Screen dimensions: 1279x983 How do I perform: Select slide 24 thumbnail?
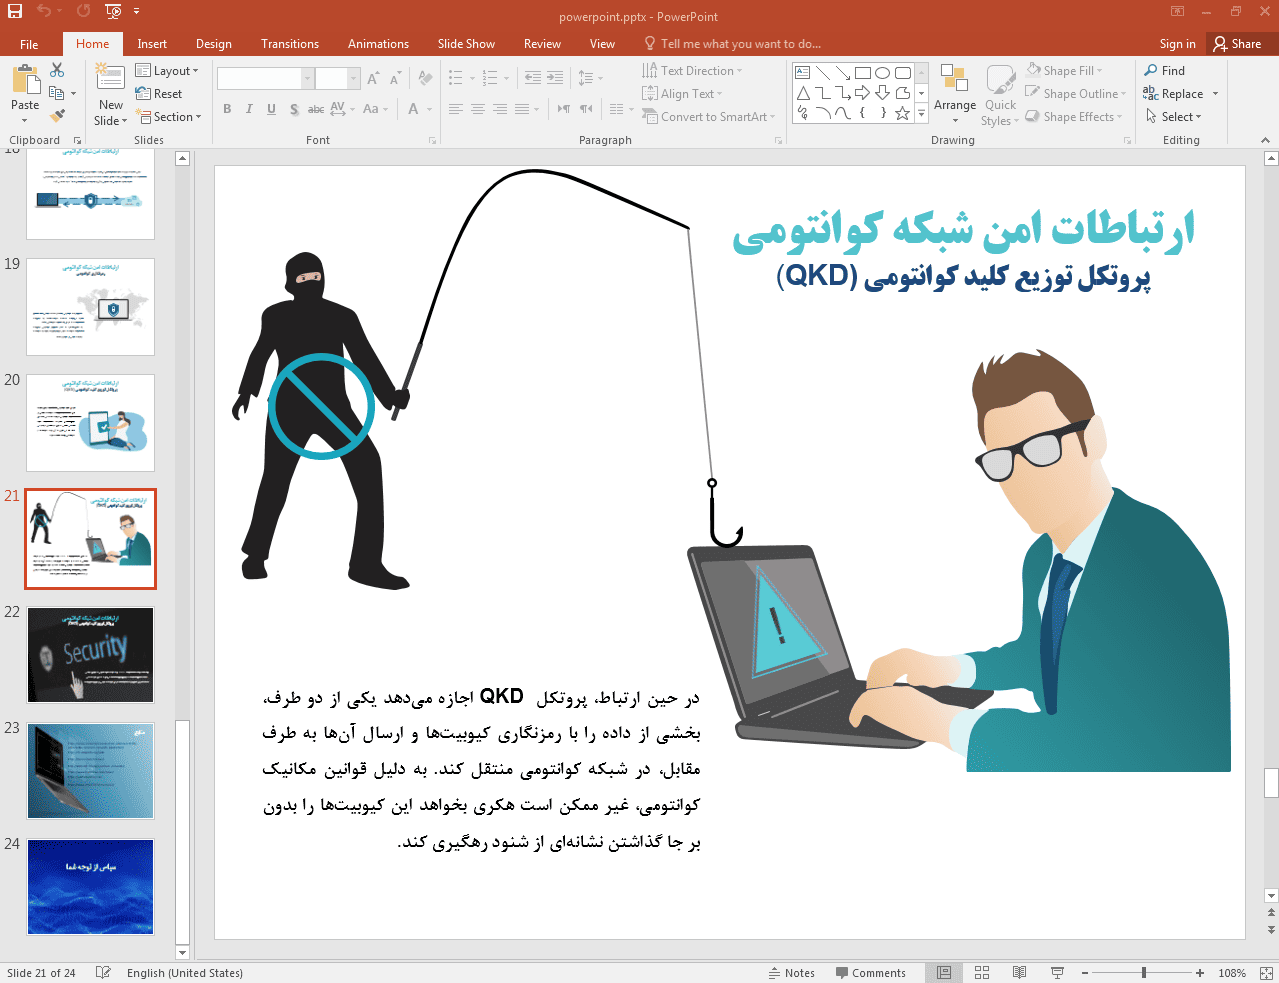tap(90, 887)
